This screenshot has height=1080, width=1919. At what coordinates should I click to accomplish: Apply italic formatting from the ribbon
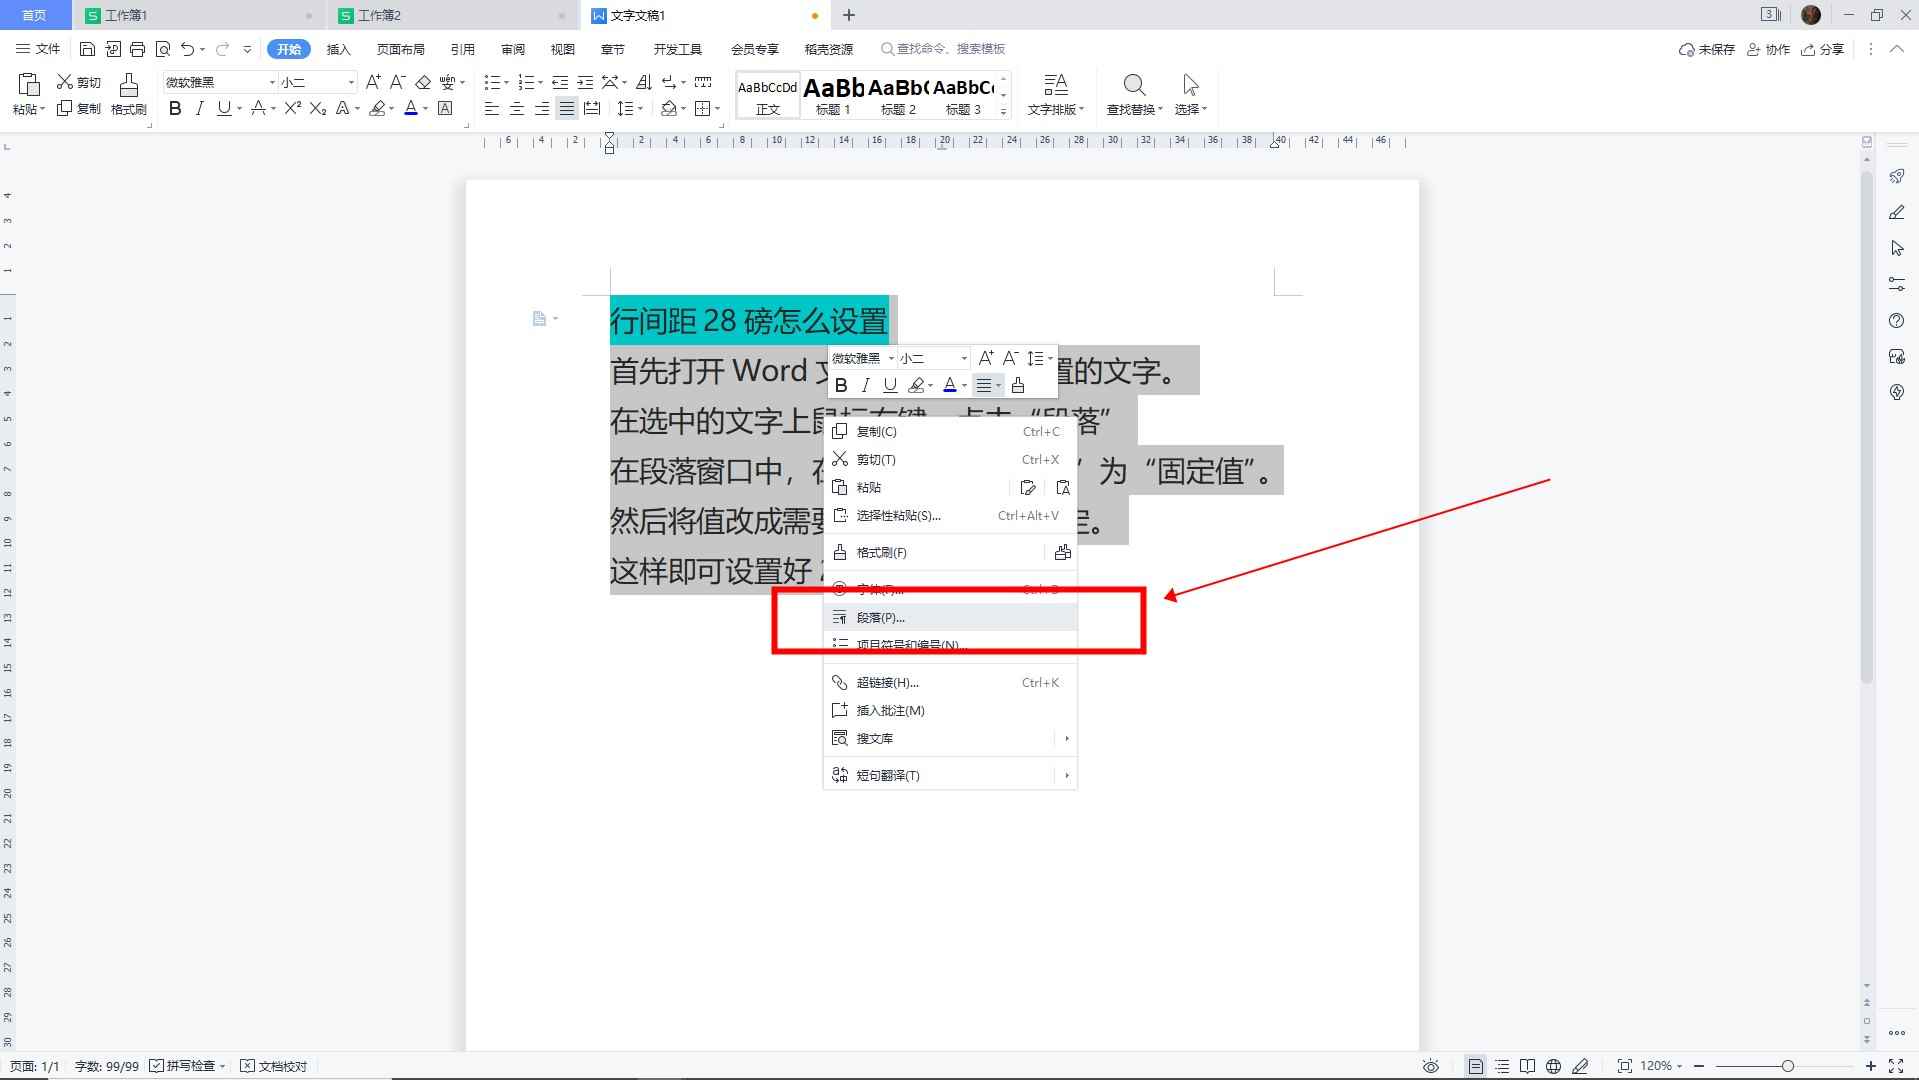tap(199, 109)
